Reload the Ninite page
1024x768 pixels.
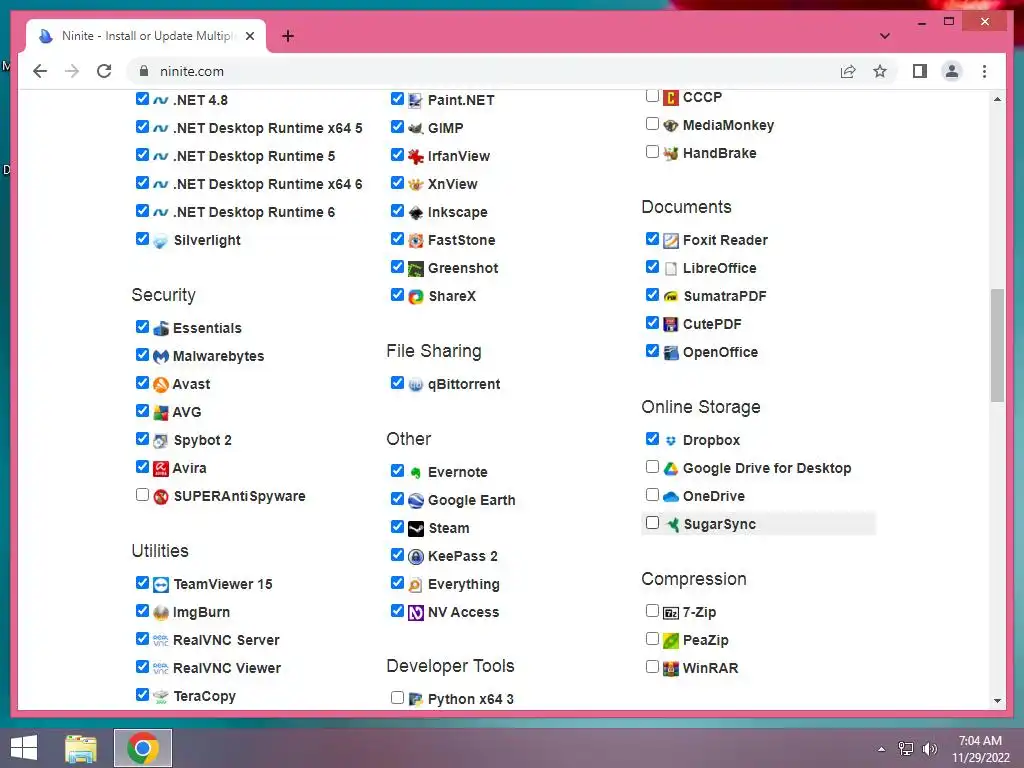[x=104, y=71]
